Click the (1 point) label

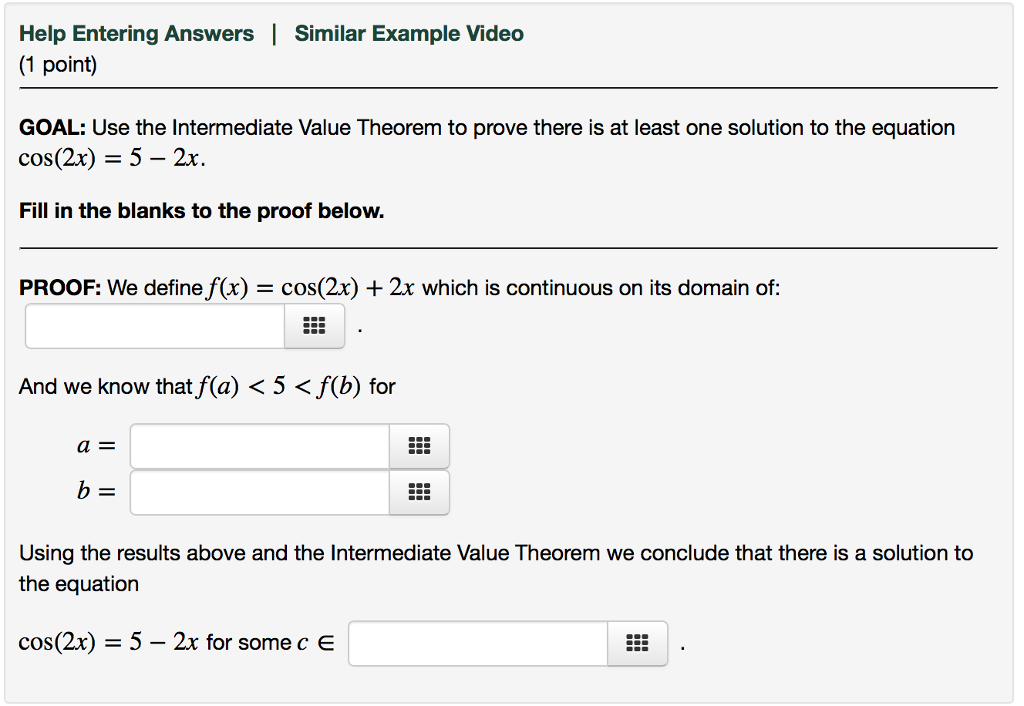pyautogui.click(x=58, y=65)
